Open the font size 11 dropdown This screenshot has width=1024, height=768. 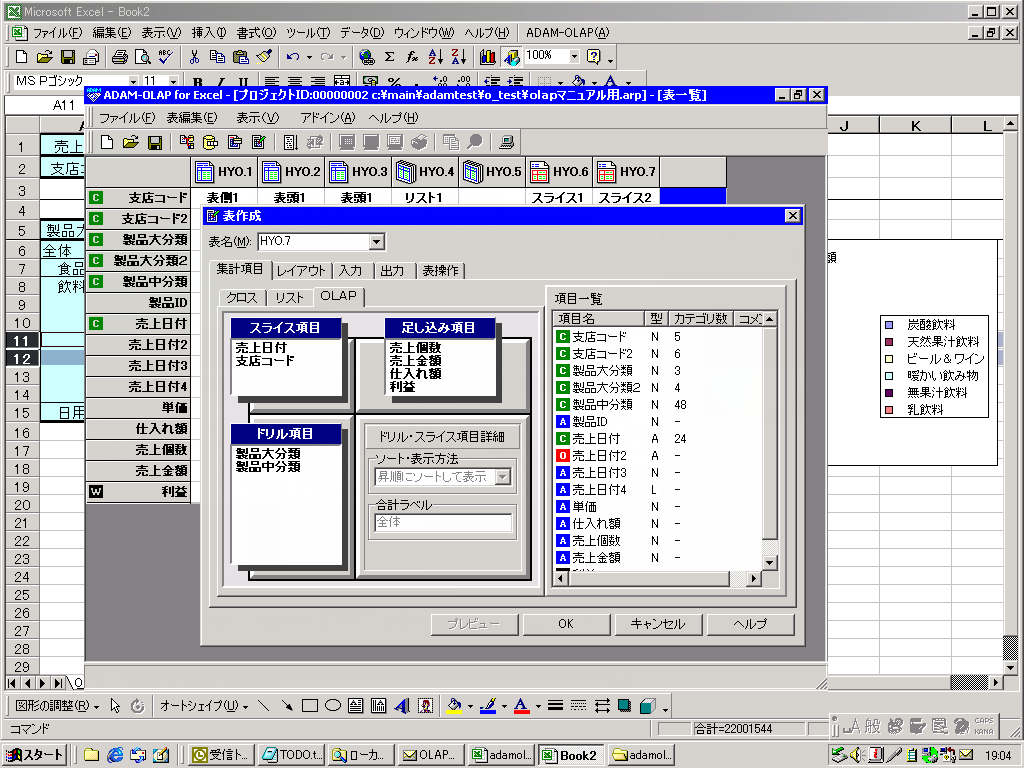174,82
